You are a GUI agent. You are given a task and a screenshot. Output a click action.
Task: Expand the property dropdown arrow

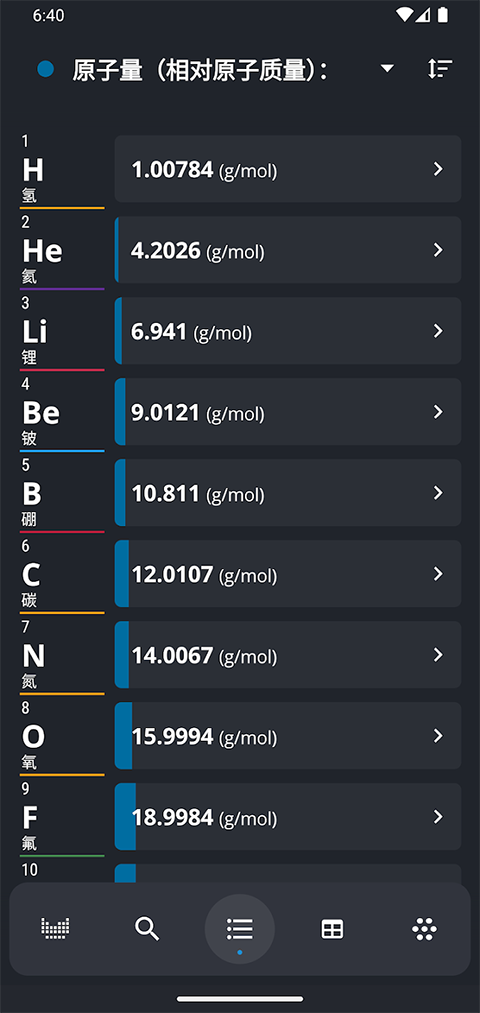pyautogui.click(x=387, y=68)
